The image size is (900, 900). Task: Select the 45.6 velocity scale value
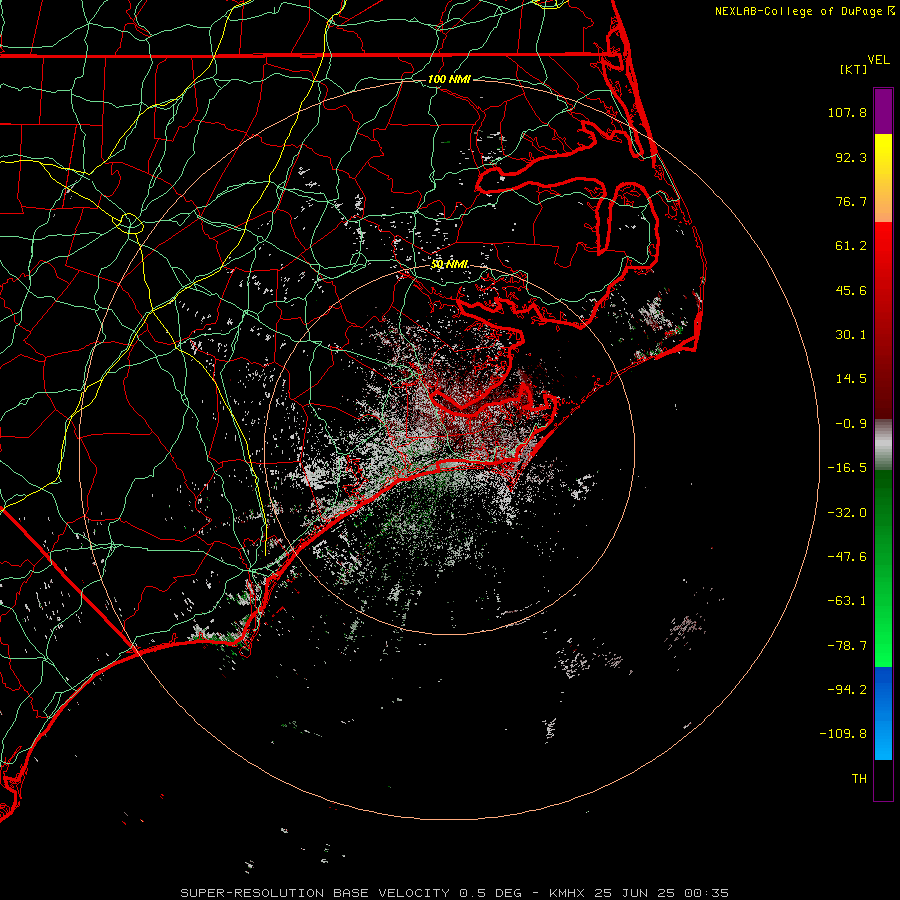tap(851, 290)
